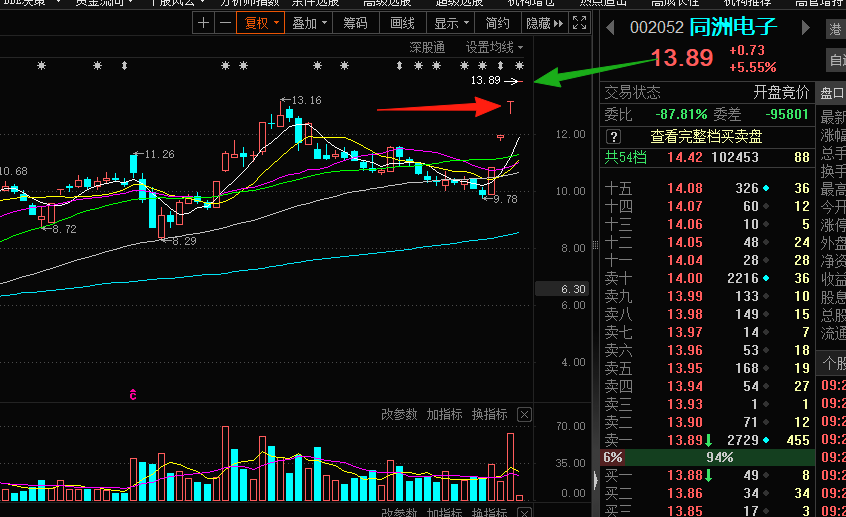The image size is (846, 517).
Task: Click the +5.55% change percentage
Action: click(753, 67)
